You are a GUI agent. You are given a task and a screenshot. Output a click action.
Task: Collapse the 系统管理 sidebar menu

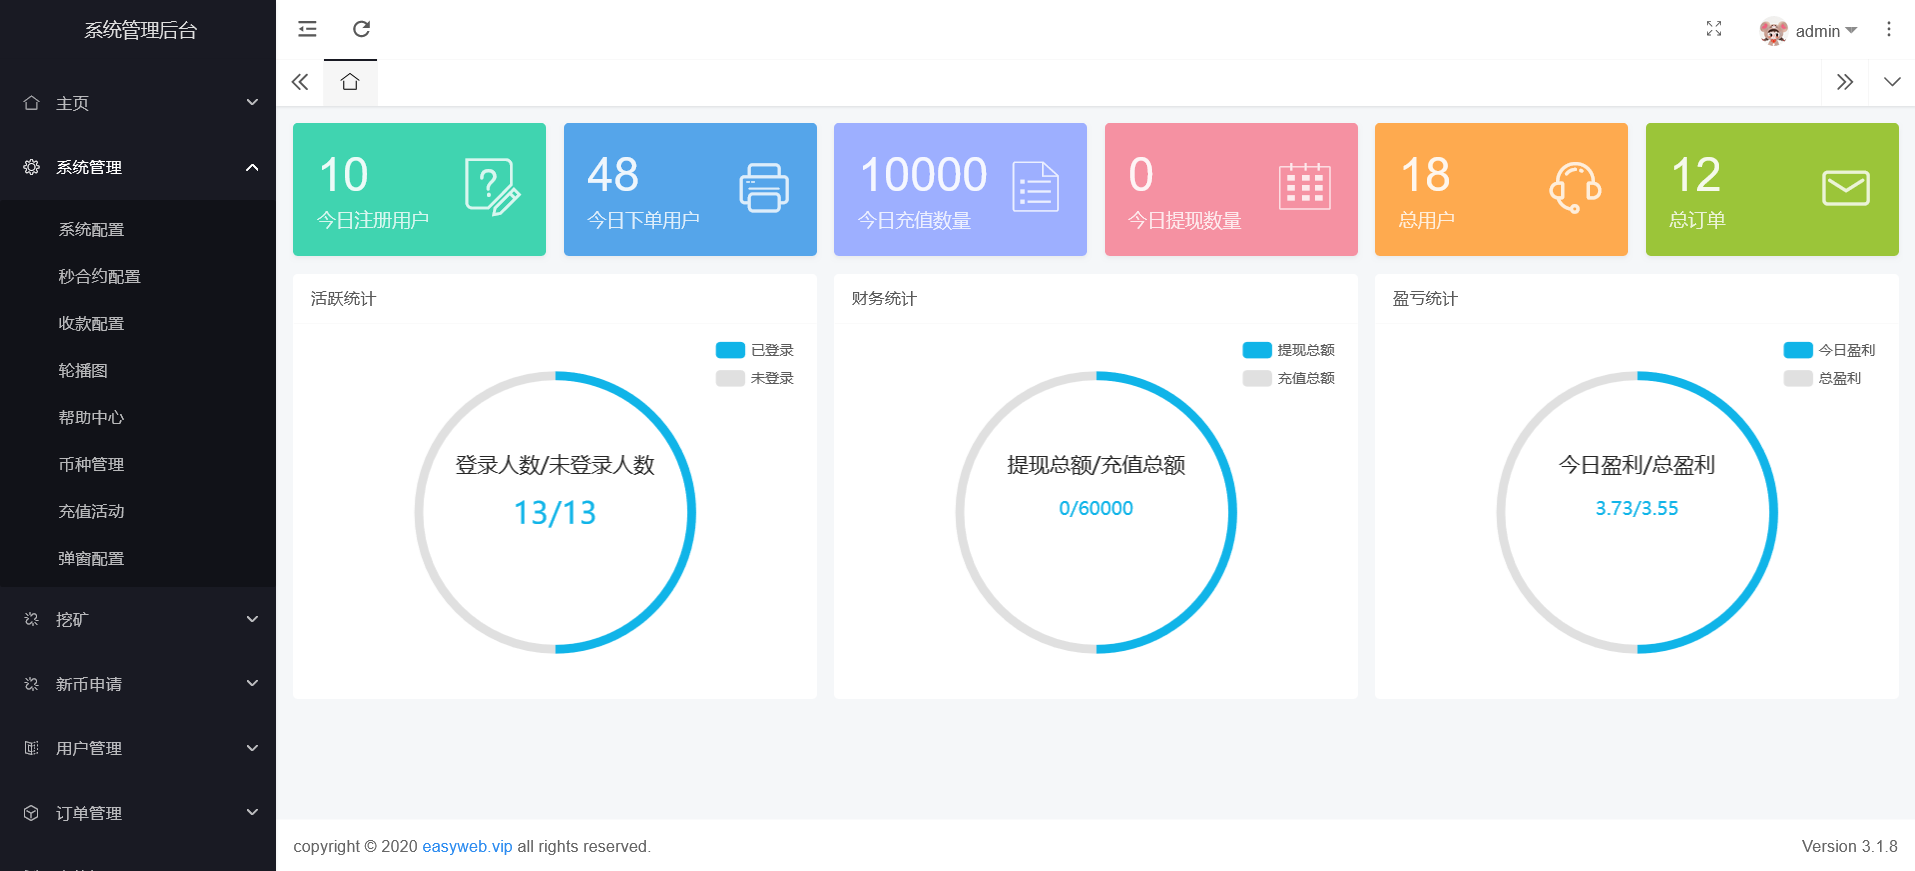pos(138,167)
